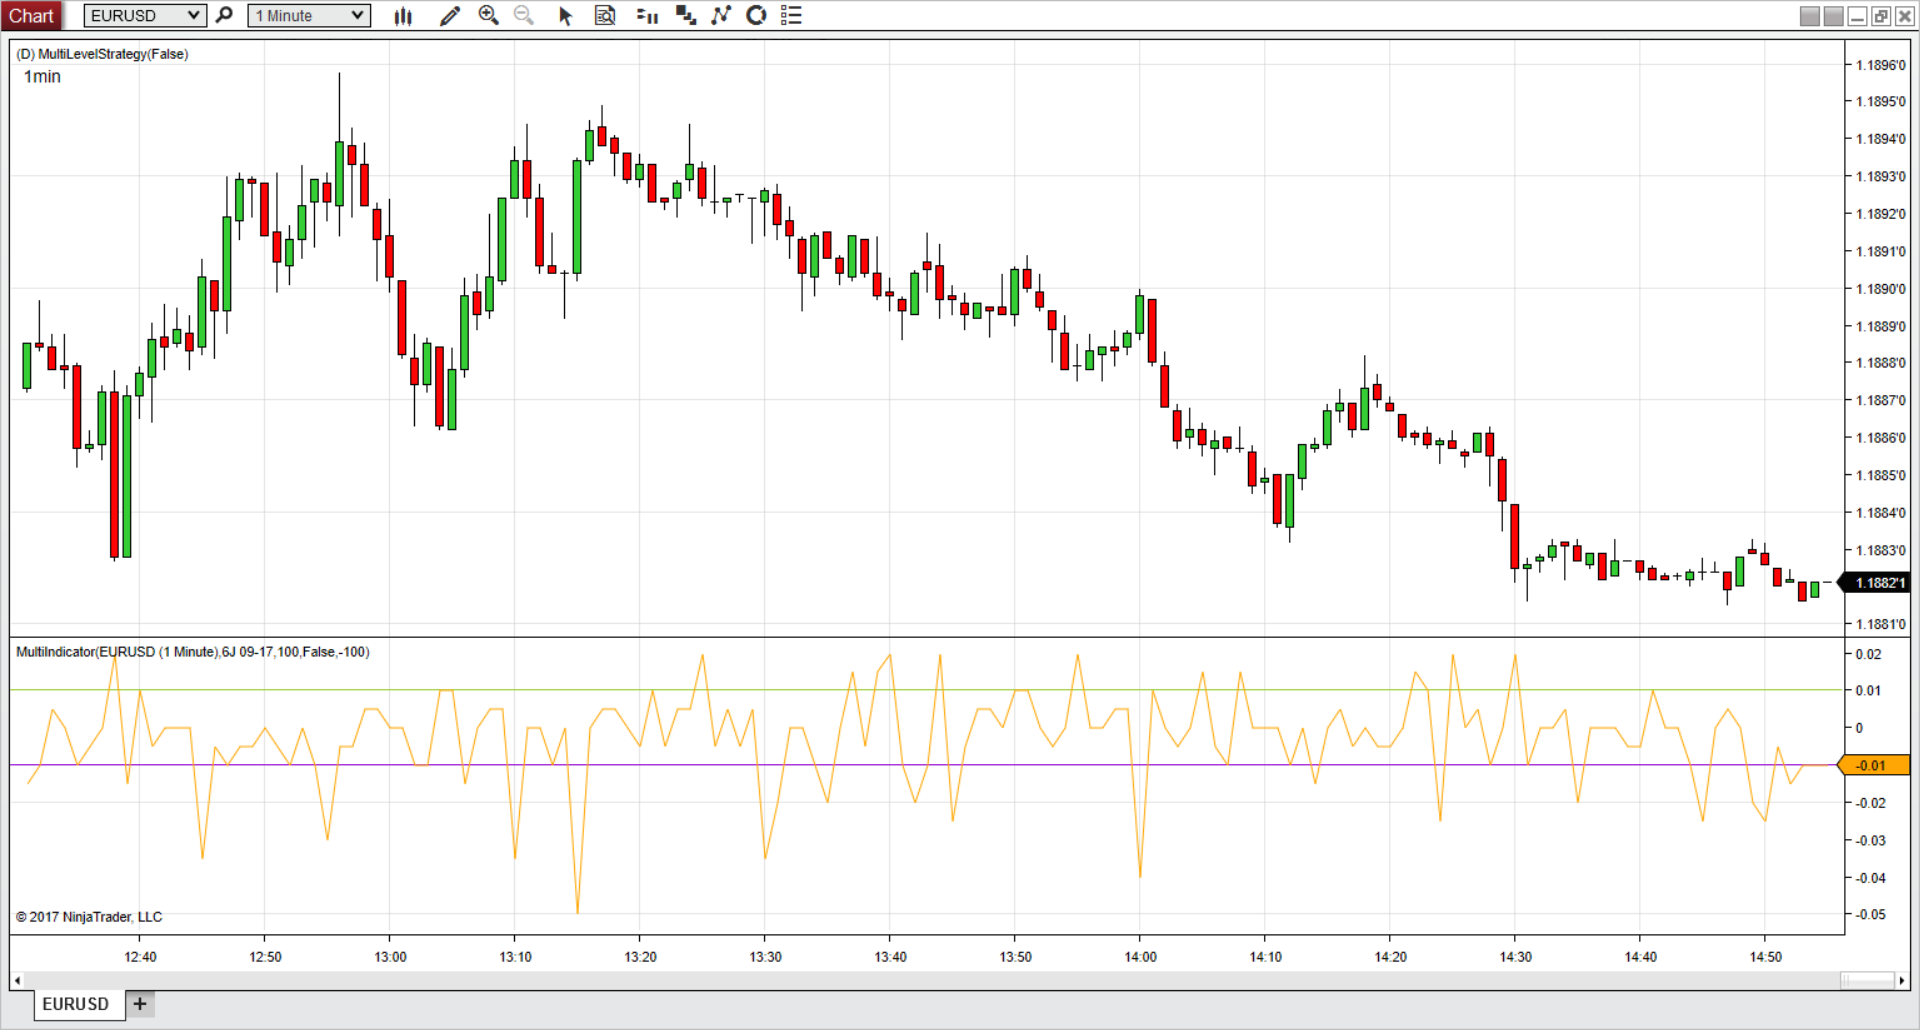Open the 1 Minute interval dropdown

coord(300,15)
